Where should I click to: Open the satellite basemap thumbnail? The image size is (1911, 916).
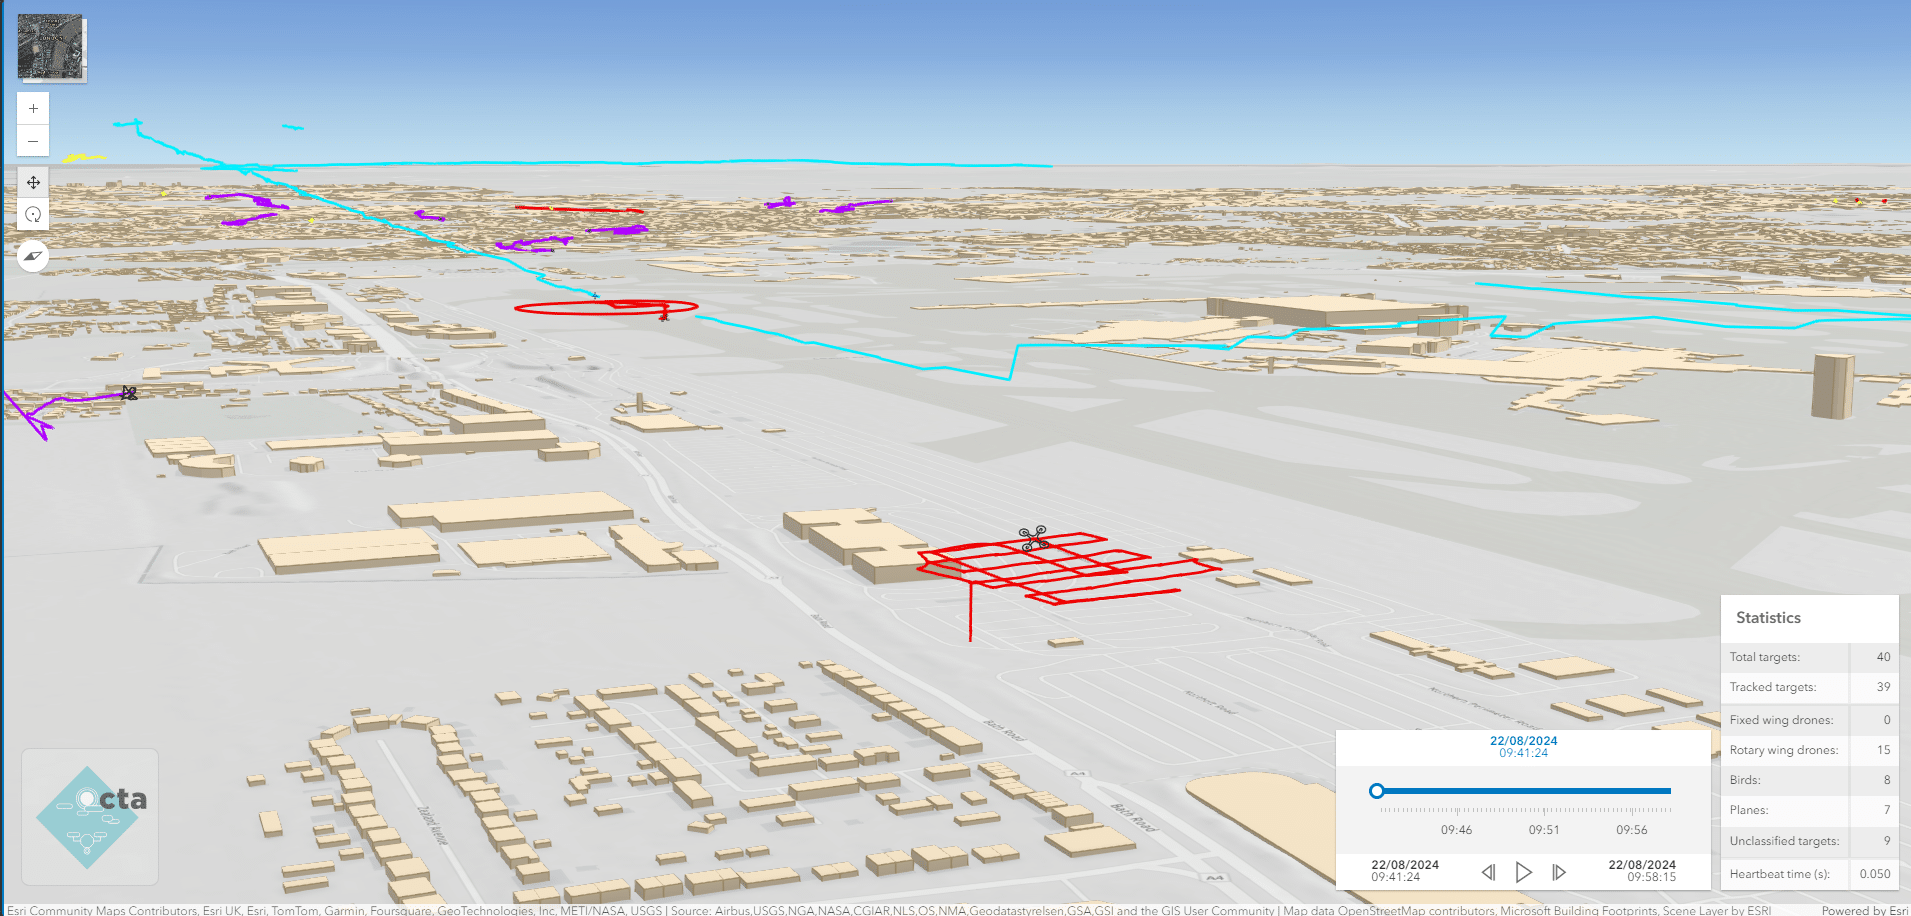[x=51, y=46]
